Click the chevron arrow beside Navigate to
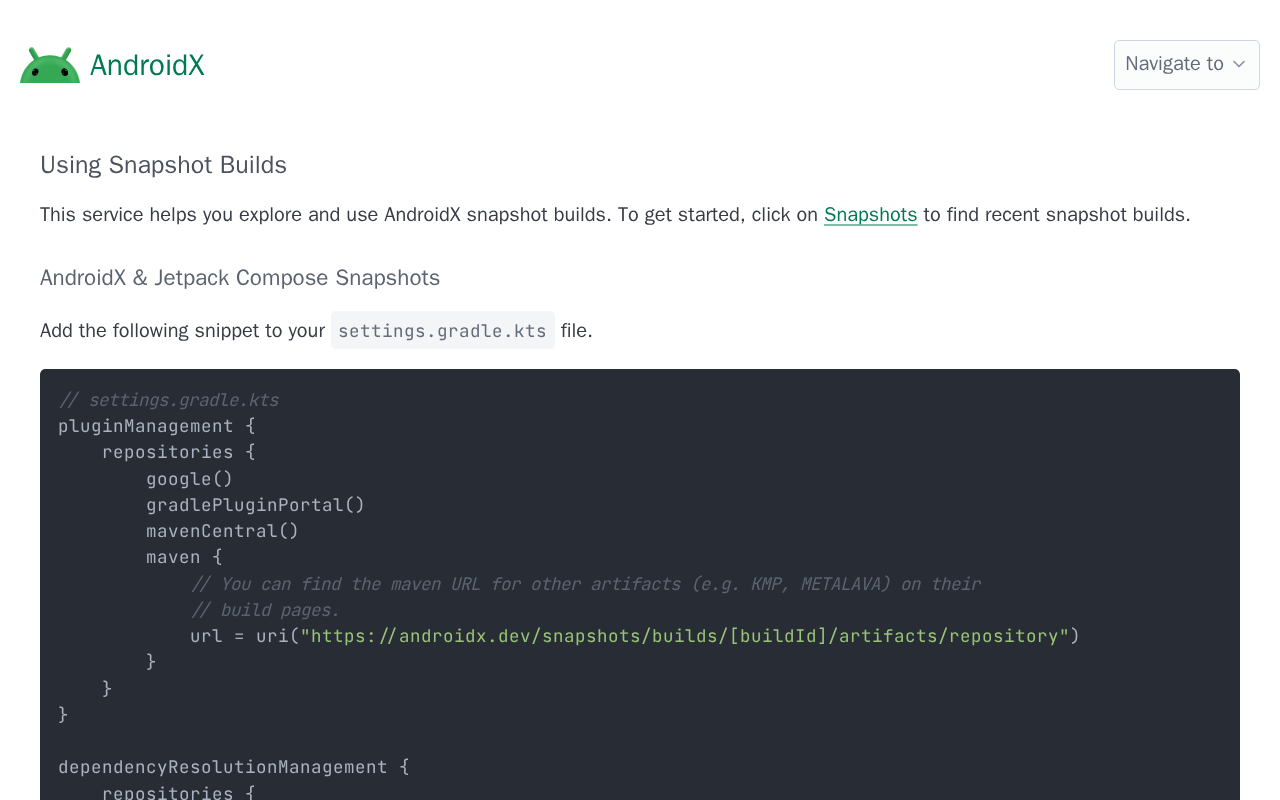The width and height of the screenshot is (1280, 800). point(1239,64)
